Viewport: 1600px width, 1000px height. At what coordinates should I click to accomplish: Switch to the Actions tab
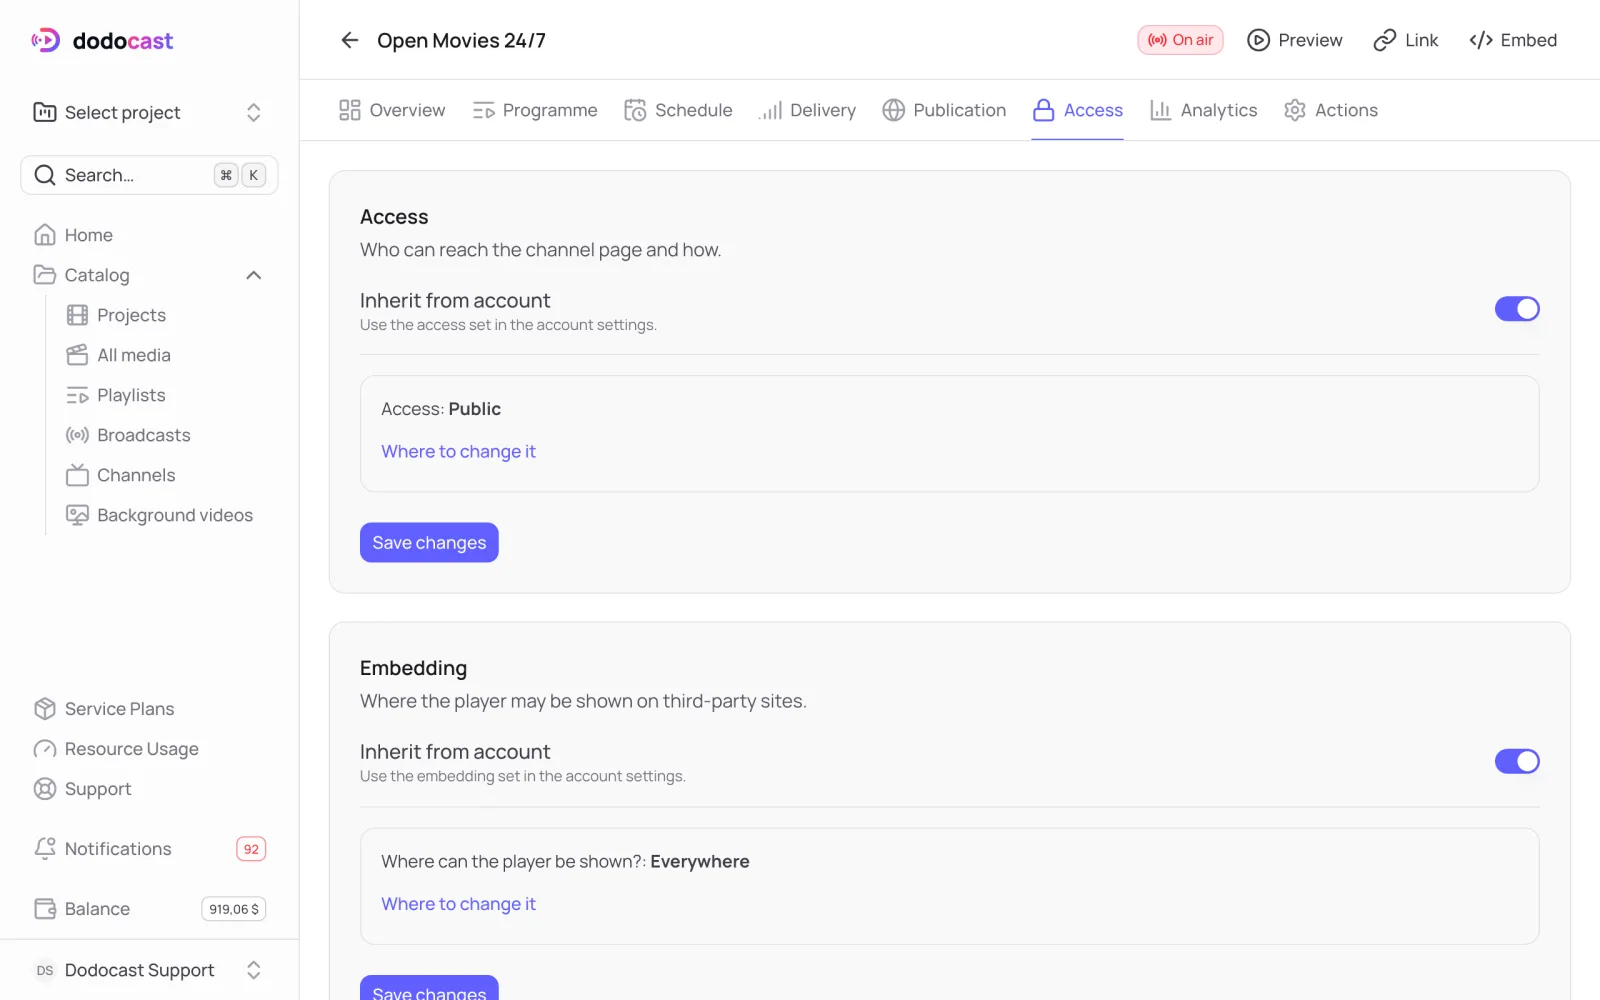(1331, 110)
